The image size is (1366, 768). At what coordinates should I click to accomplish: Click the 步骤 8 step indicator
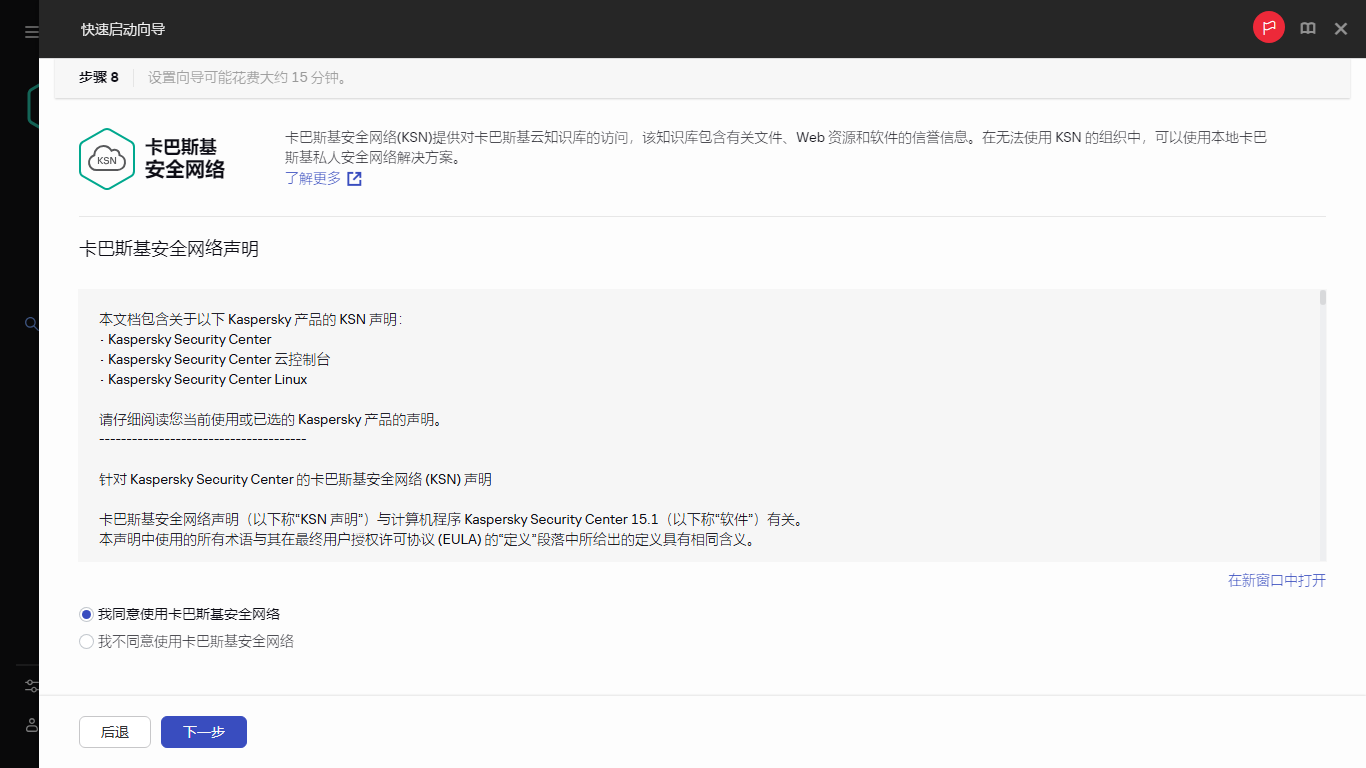coord(99,75)
